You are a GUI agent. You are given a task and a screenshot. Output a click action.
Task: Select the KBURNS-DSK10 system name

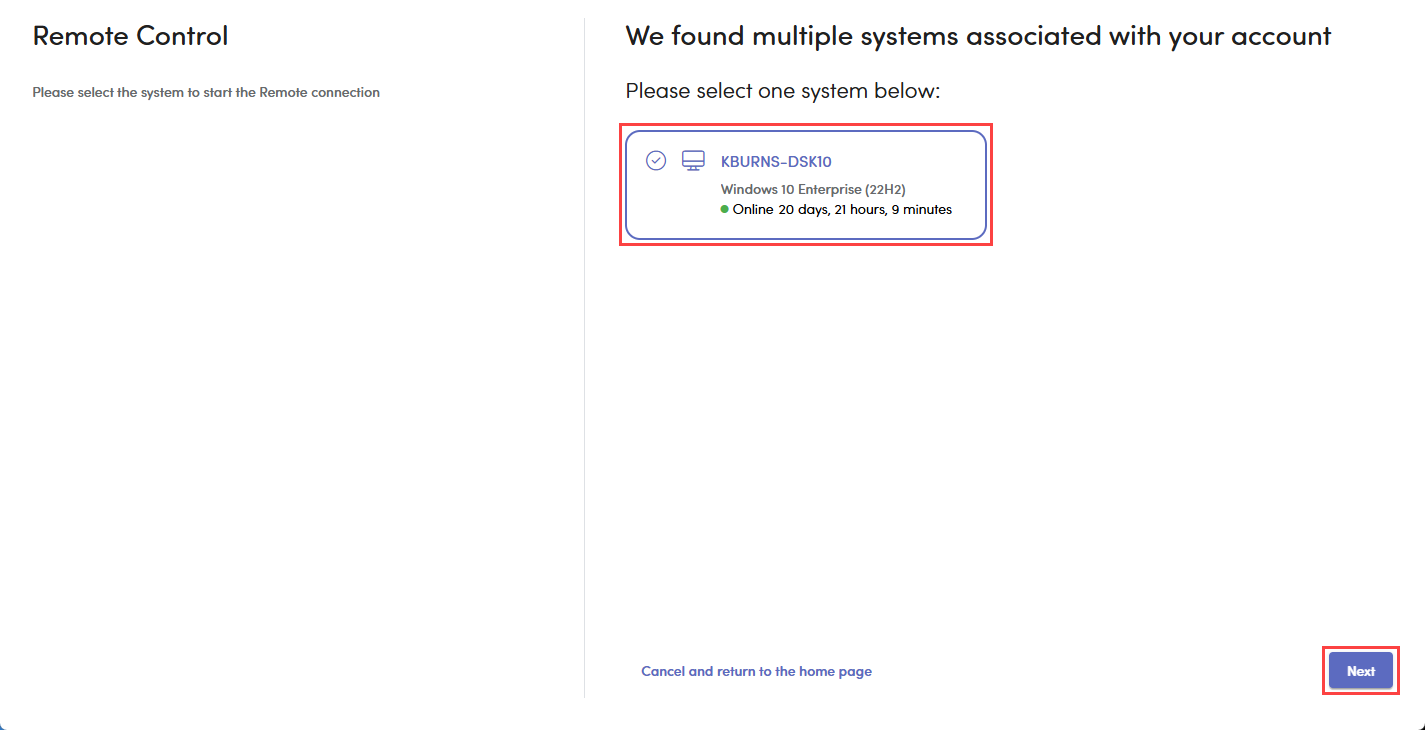(x=776, y=162)
